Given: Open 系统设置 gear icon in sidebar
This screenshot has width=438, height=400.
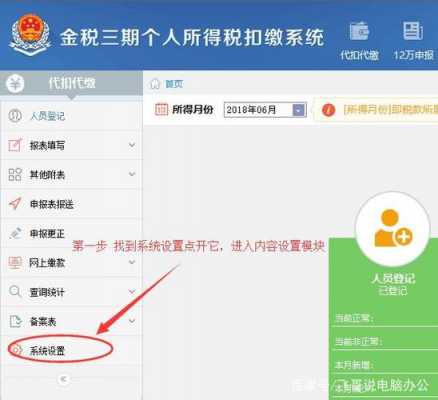Looking at the screenshot, I should [15, 350].
